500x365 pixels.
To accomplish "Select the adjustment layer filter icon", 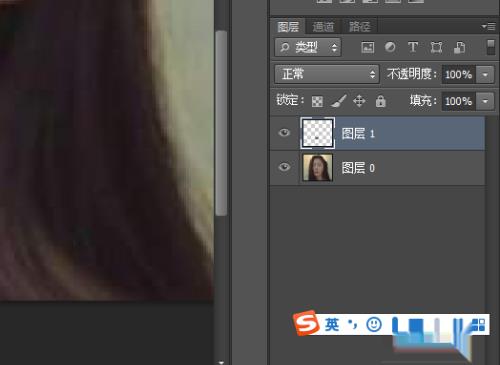I will (390, 47).
